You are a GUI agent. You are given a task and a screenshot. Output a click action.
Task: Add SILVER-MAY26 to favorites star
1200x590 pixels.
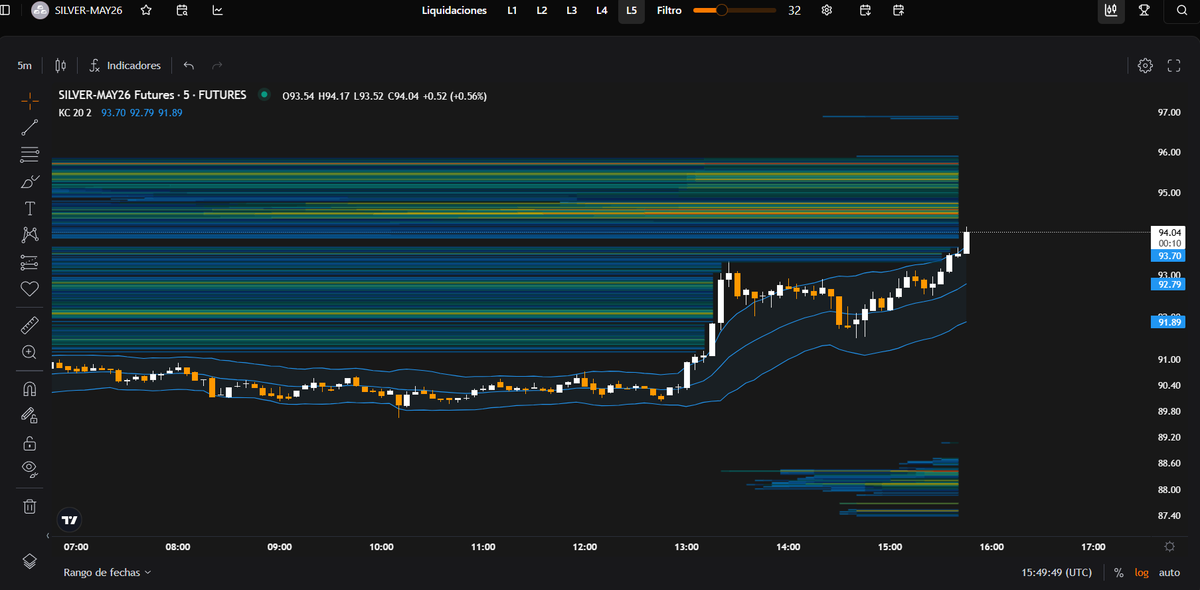147,10
